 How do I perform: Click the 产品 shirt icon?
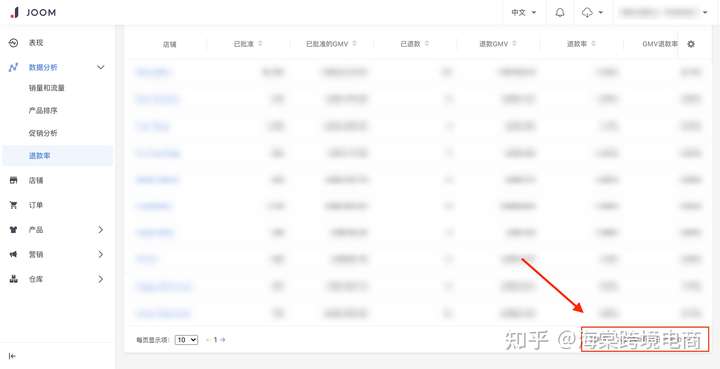click(x=13, y=229)
